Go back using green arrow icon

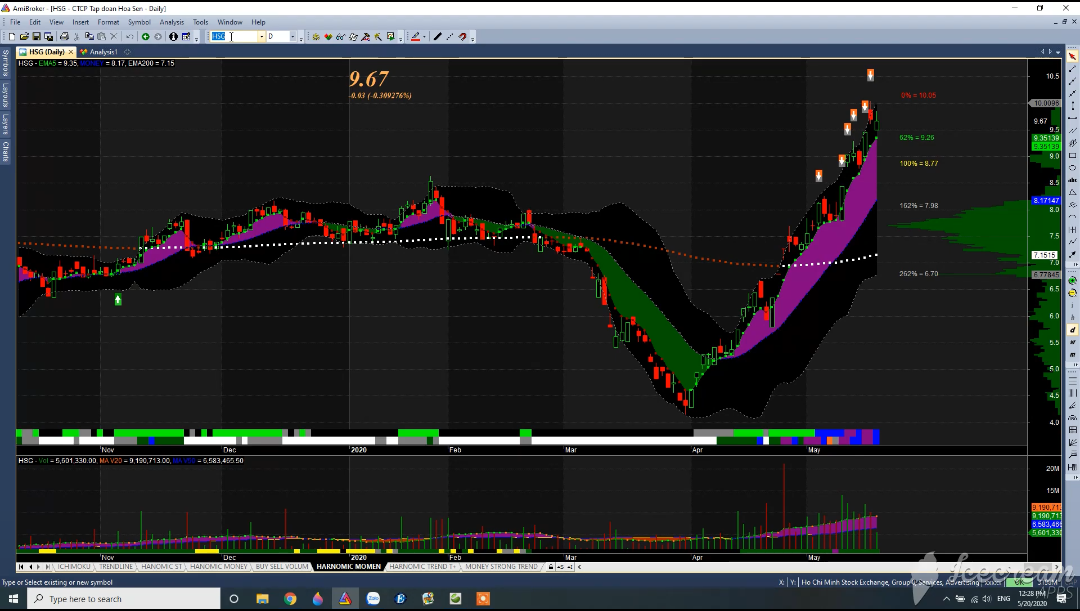click(x=145, y=37)
